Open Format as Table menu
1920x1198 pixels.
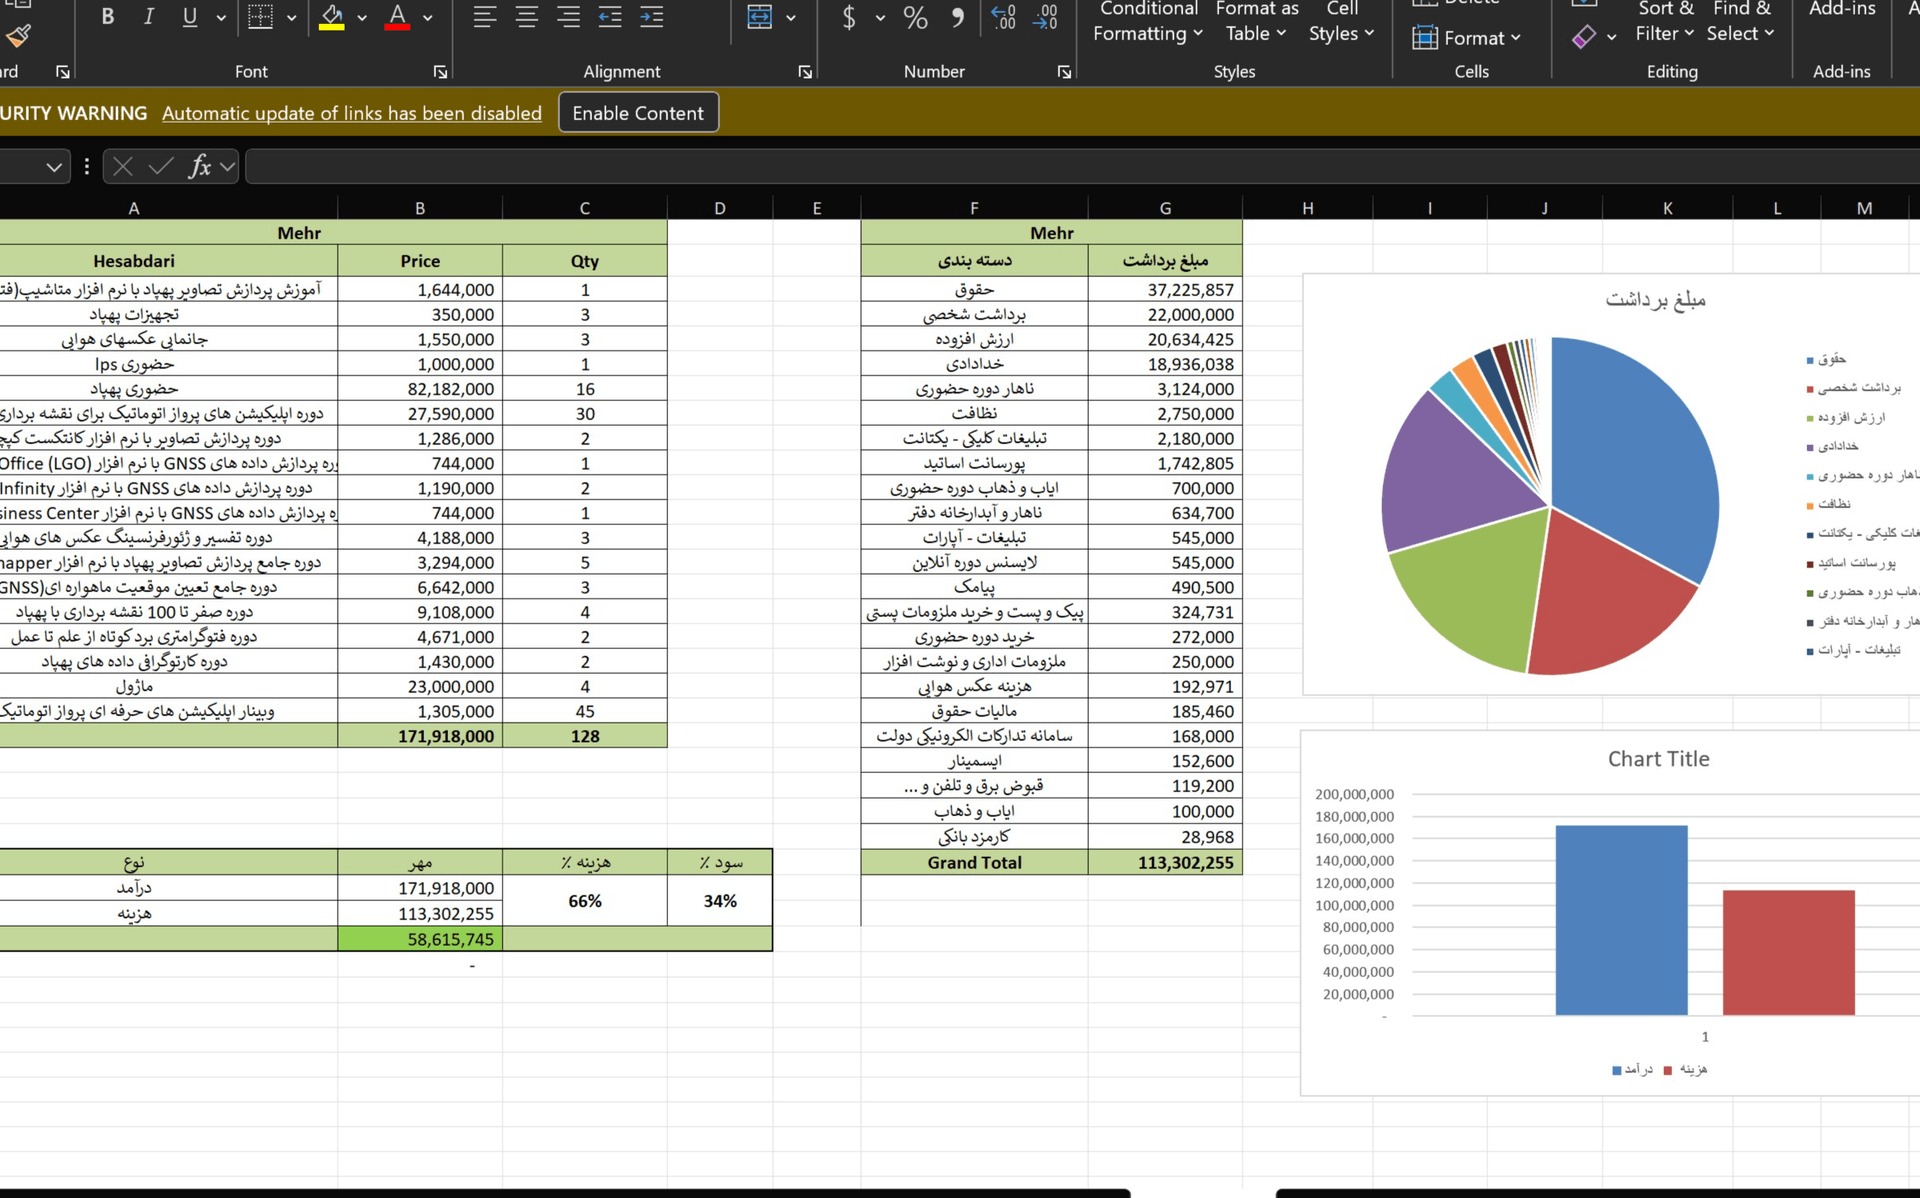tap(1257, 21)
